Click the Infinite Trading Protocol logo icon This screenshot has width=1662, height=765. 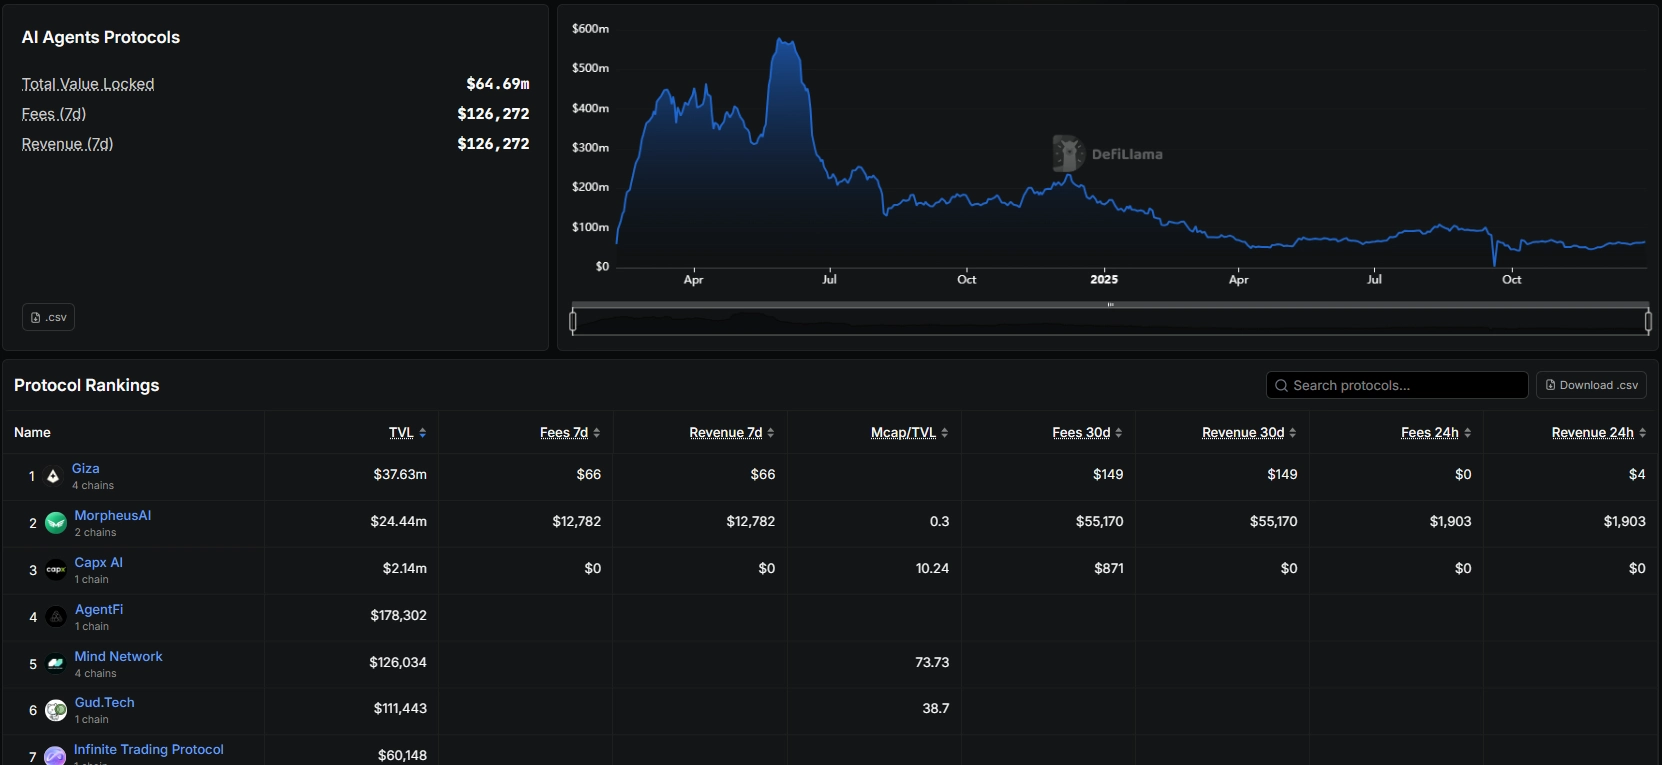pyautogui.click(x=56, y=756)
